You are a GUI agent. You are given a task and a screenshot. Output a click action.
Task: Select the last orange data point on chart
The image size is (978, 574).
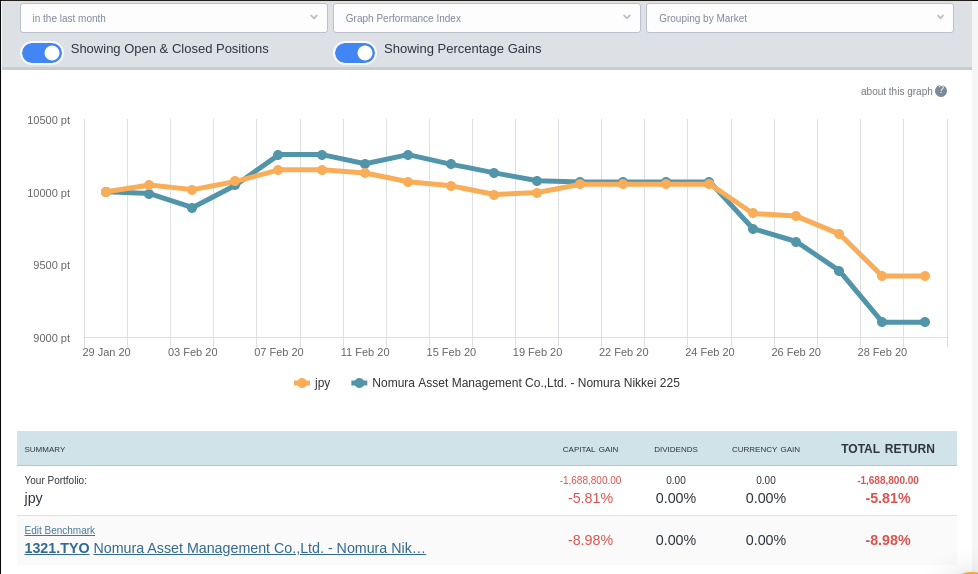925,276
